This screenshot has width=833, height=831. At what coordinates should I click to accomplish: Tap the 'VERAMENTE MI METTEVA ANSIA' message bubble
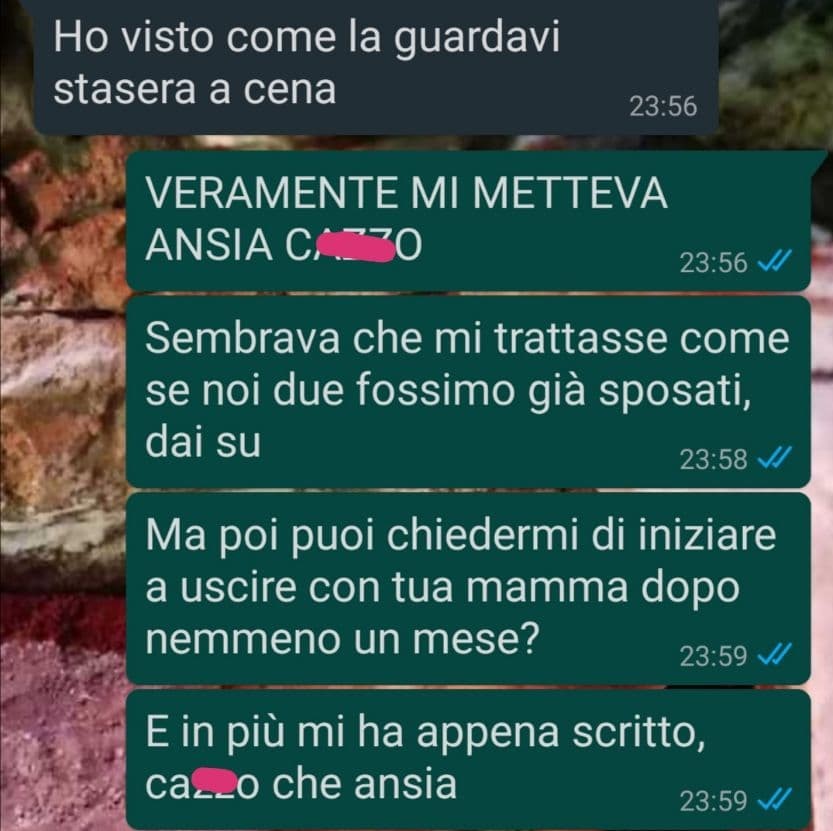469,221
